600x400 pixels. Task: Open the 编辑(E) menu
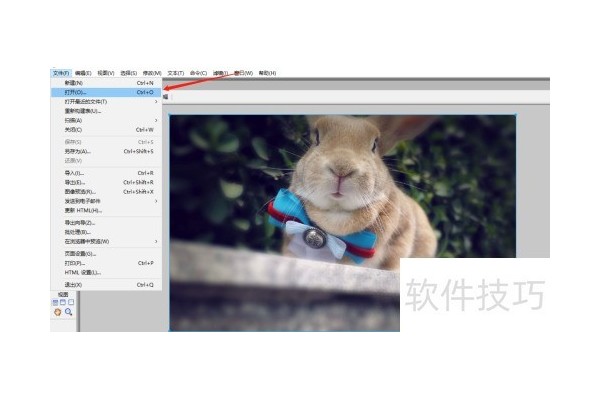coord(83,73)
